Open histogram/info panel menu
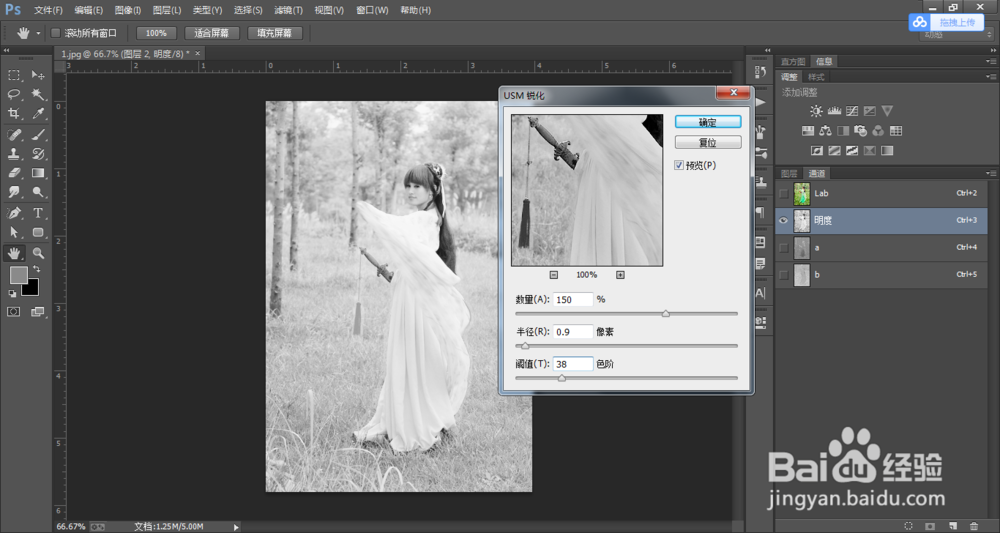Image resolution: width=1000 pixels, height=533 pixels. (x=990, y=61)
